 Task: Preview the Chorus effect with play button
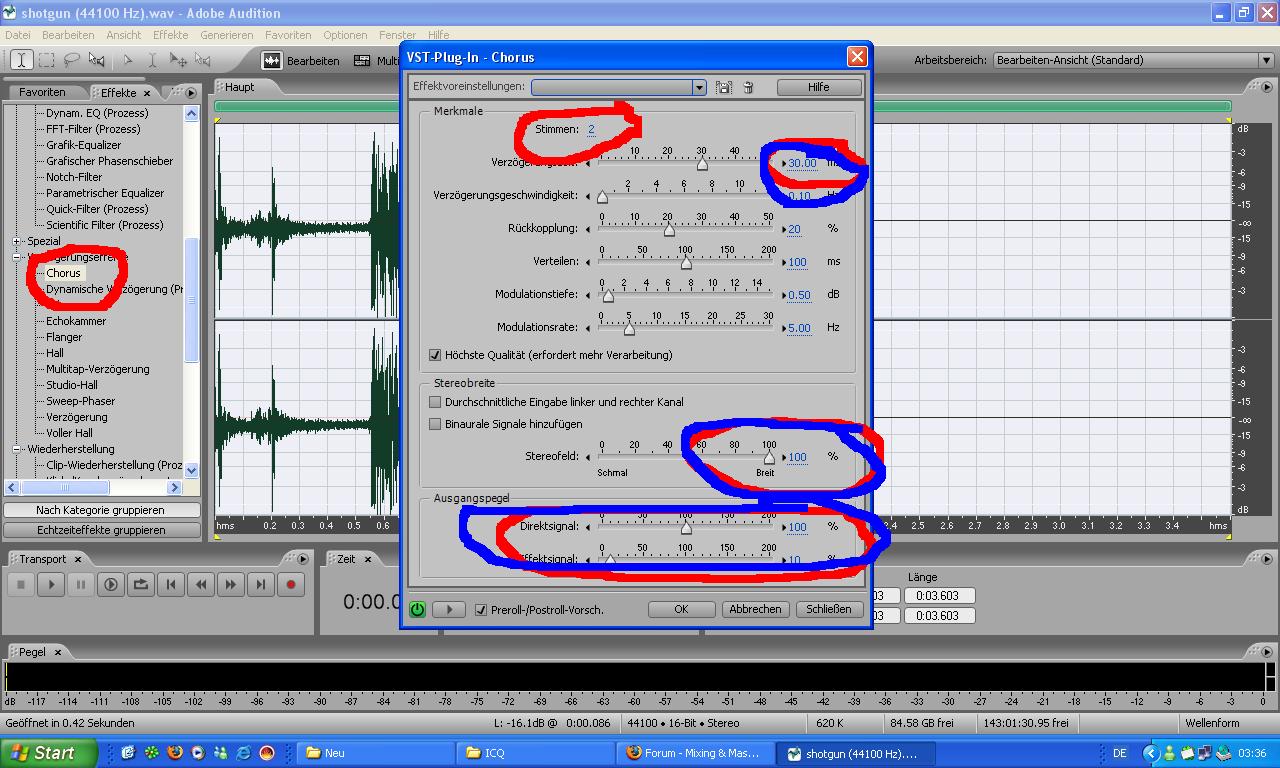(x=449, y=609)
